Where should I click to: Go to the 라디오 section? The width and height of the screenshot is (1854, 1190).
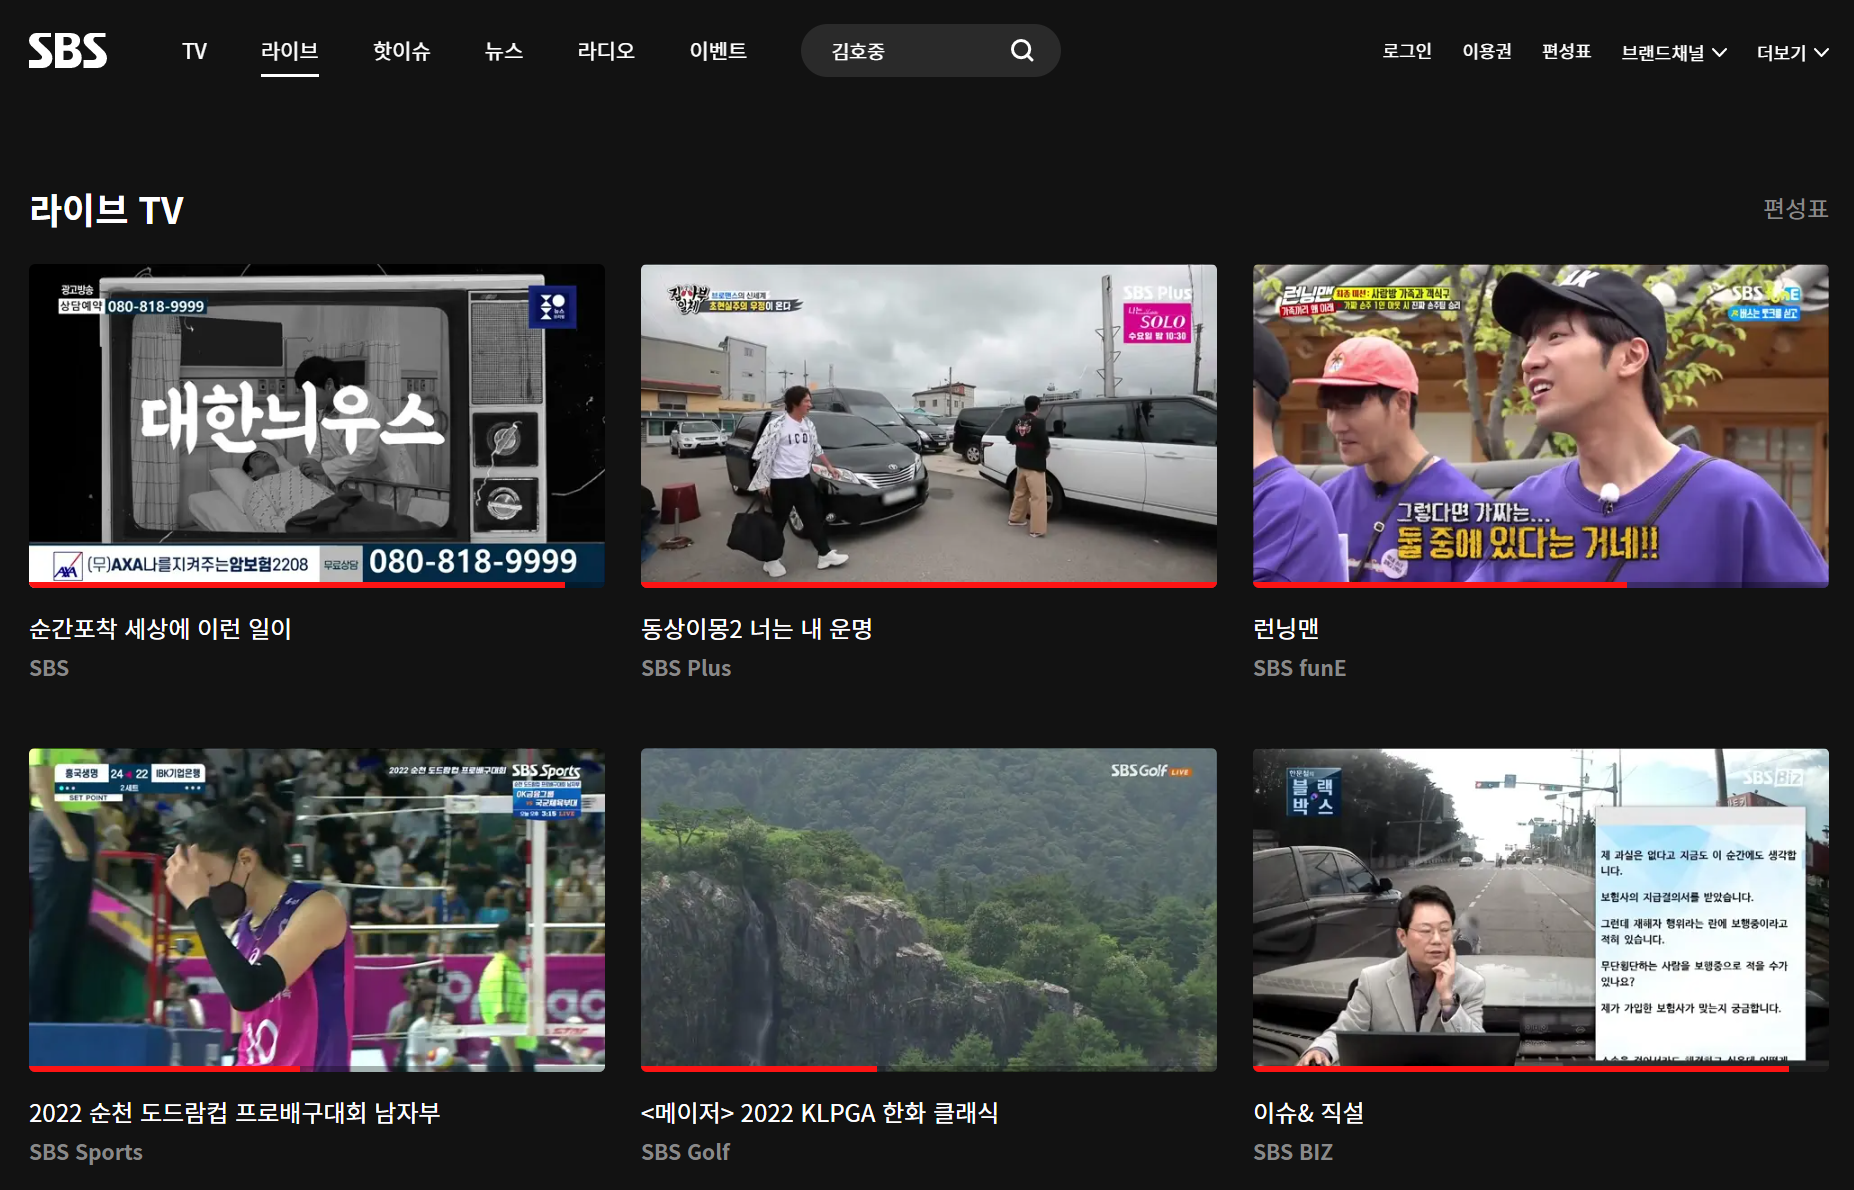click(606, 51)
